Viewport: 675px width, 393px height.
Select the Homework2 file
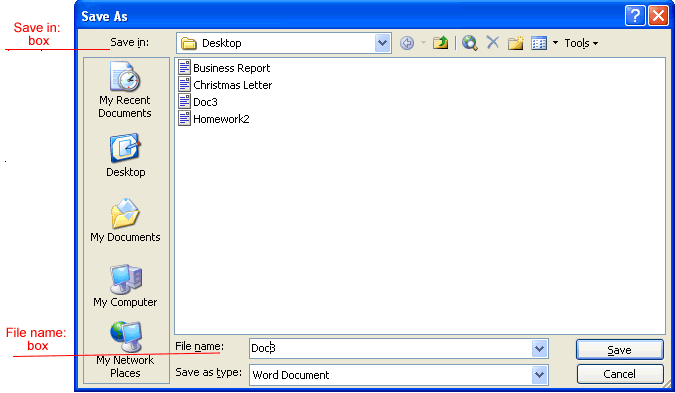pyautogui.click(x=214, y=119)
